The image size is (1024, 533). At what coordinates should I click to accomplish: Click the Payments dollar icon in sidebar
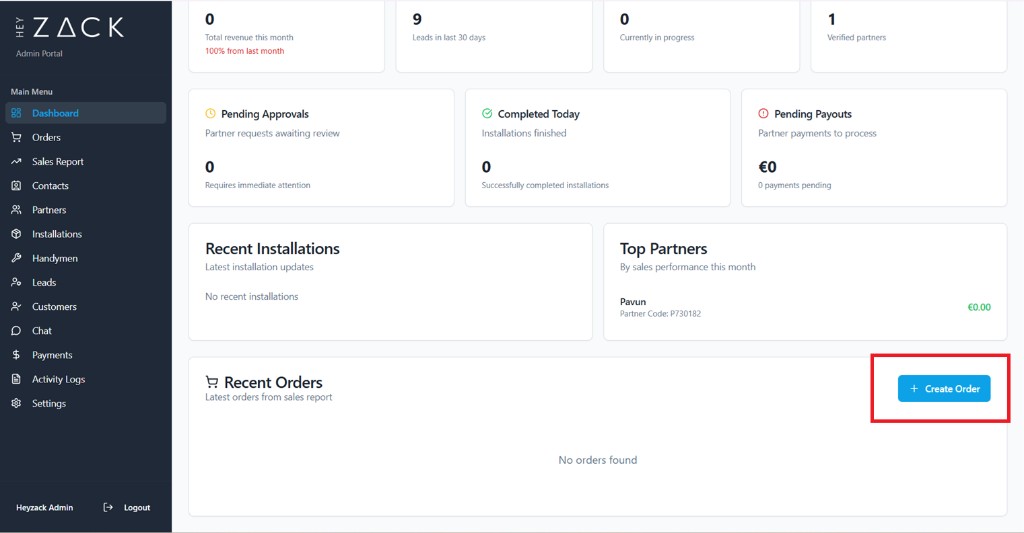(x=16, y=355)
